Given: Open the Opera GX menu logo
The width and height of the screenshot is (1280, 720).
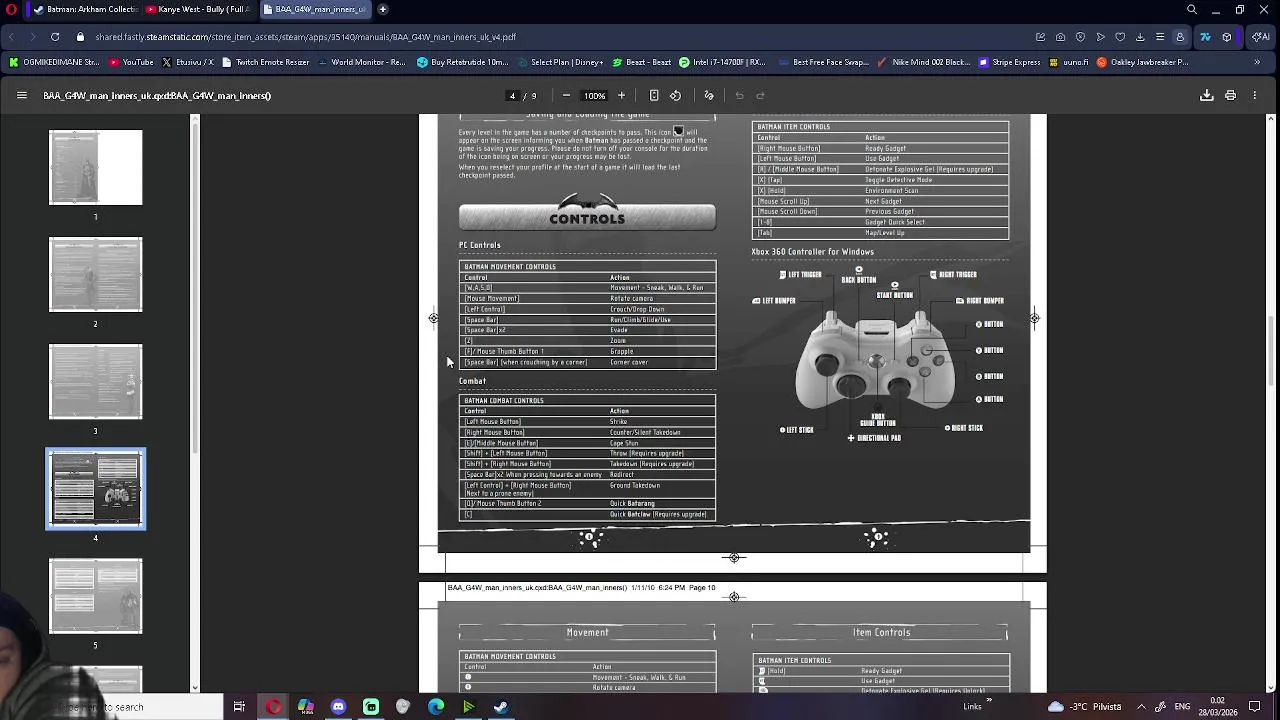Looking at the screenshot, I should pyautogui.click(x=11, y=9).
